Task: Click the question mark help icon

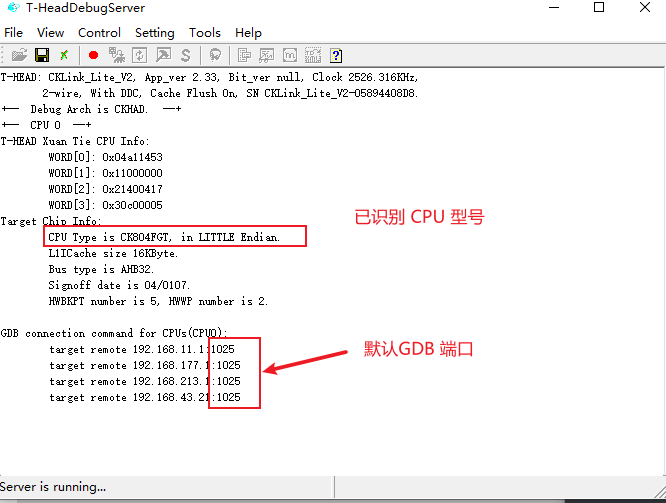Action: click(336, 55)
